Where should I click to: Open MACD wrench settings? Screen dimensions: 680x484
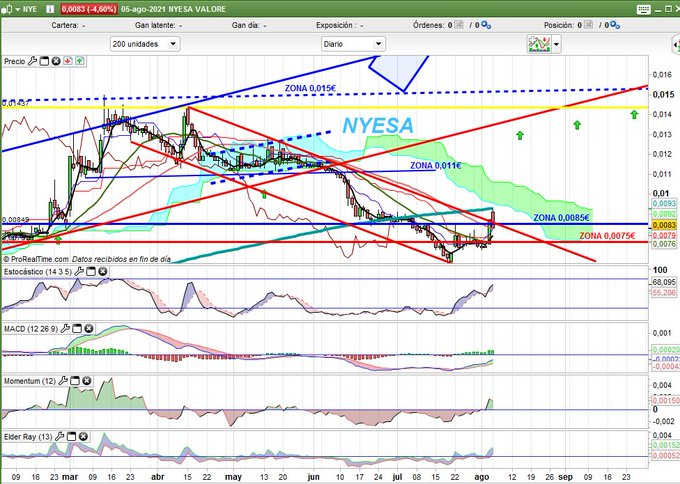click(x=65, y=329)
